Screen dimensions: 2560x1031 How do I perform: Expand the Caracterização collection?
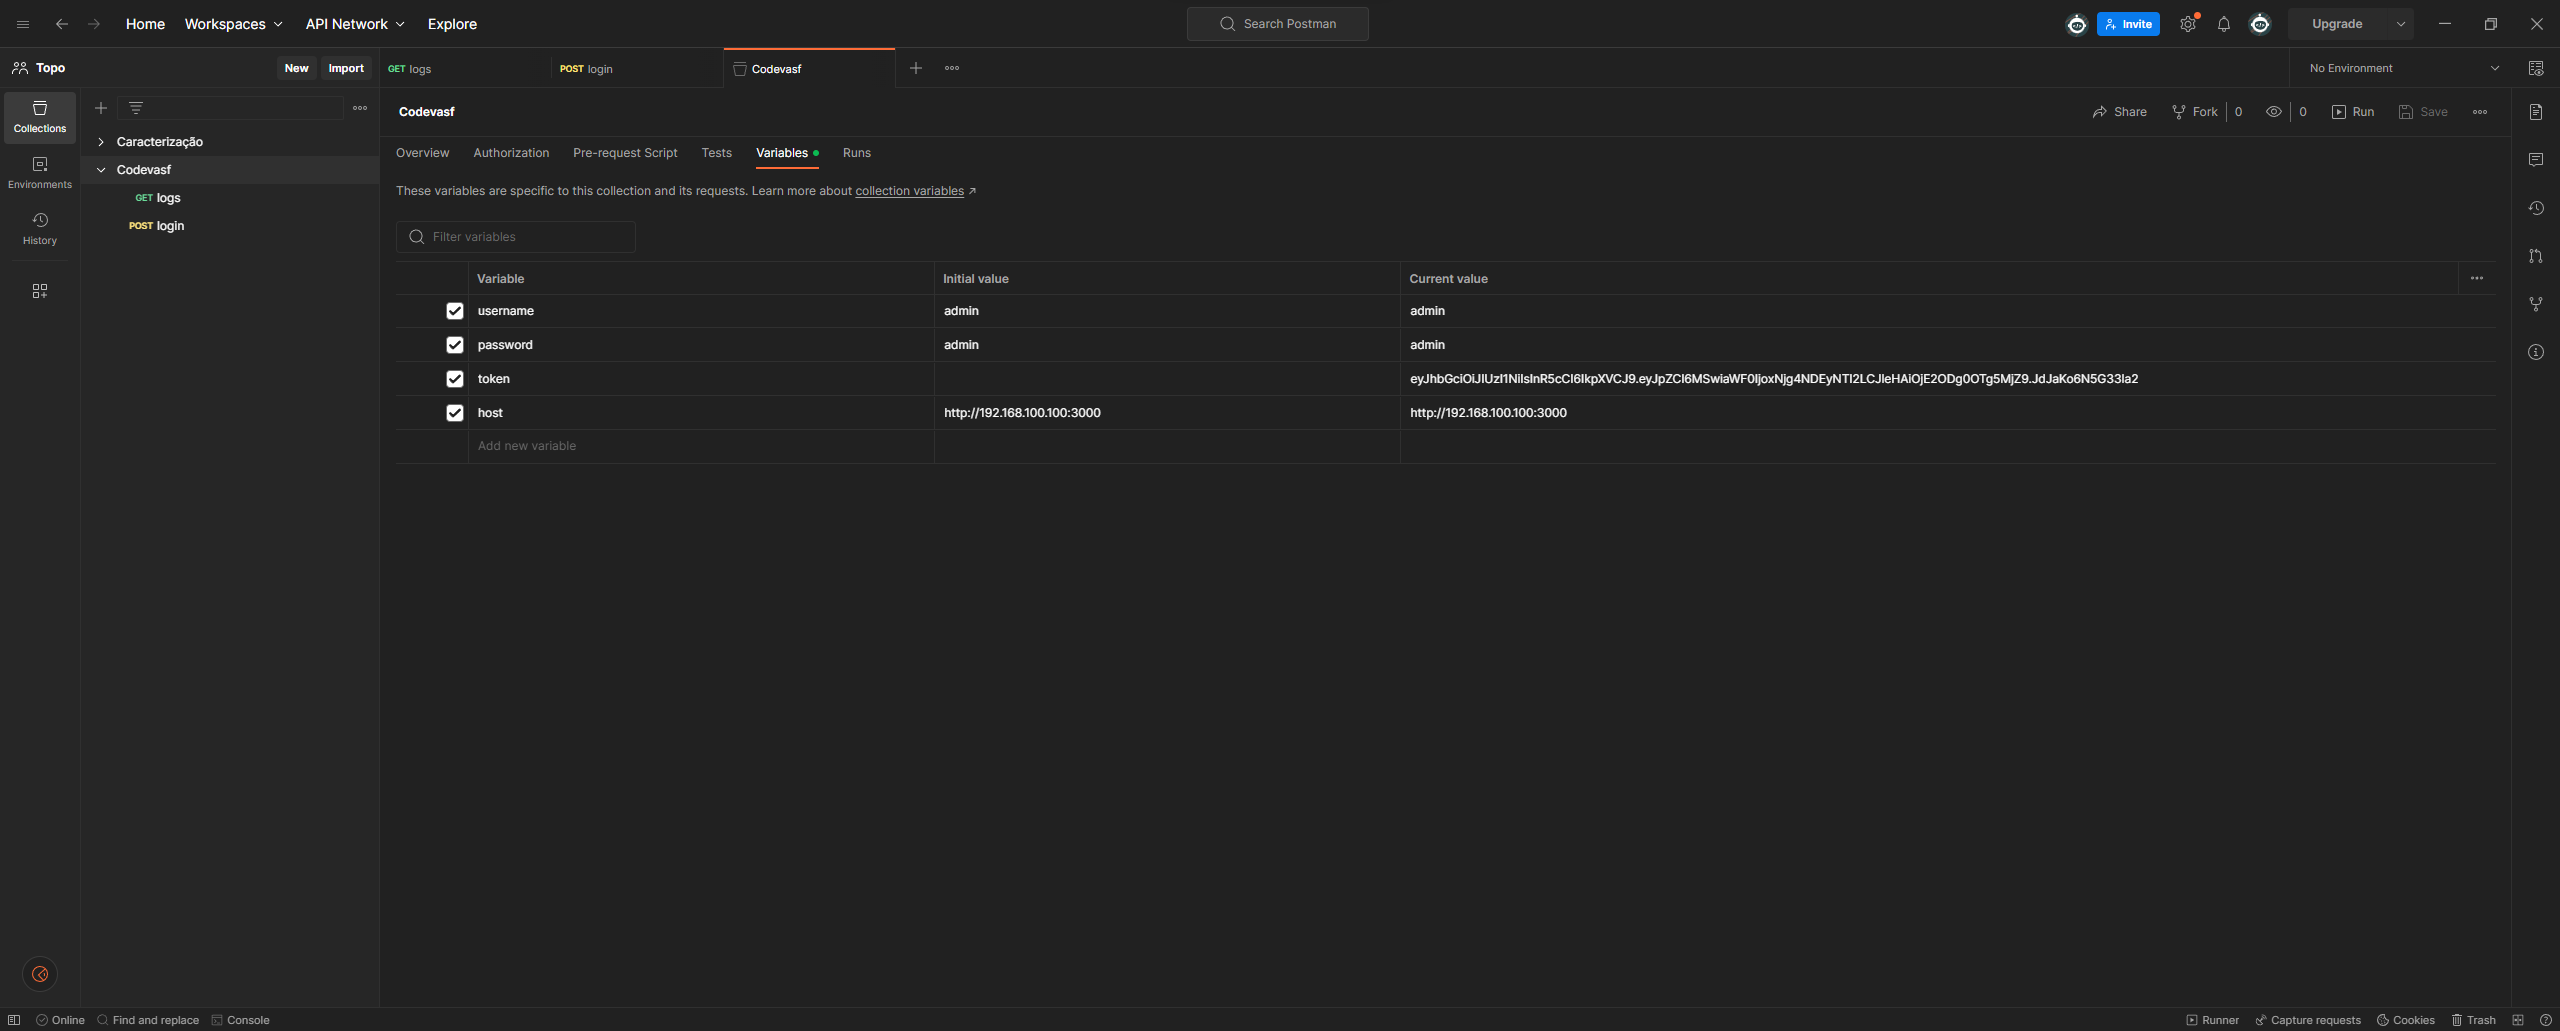pos(101,142)
